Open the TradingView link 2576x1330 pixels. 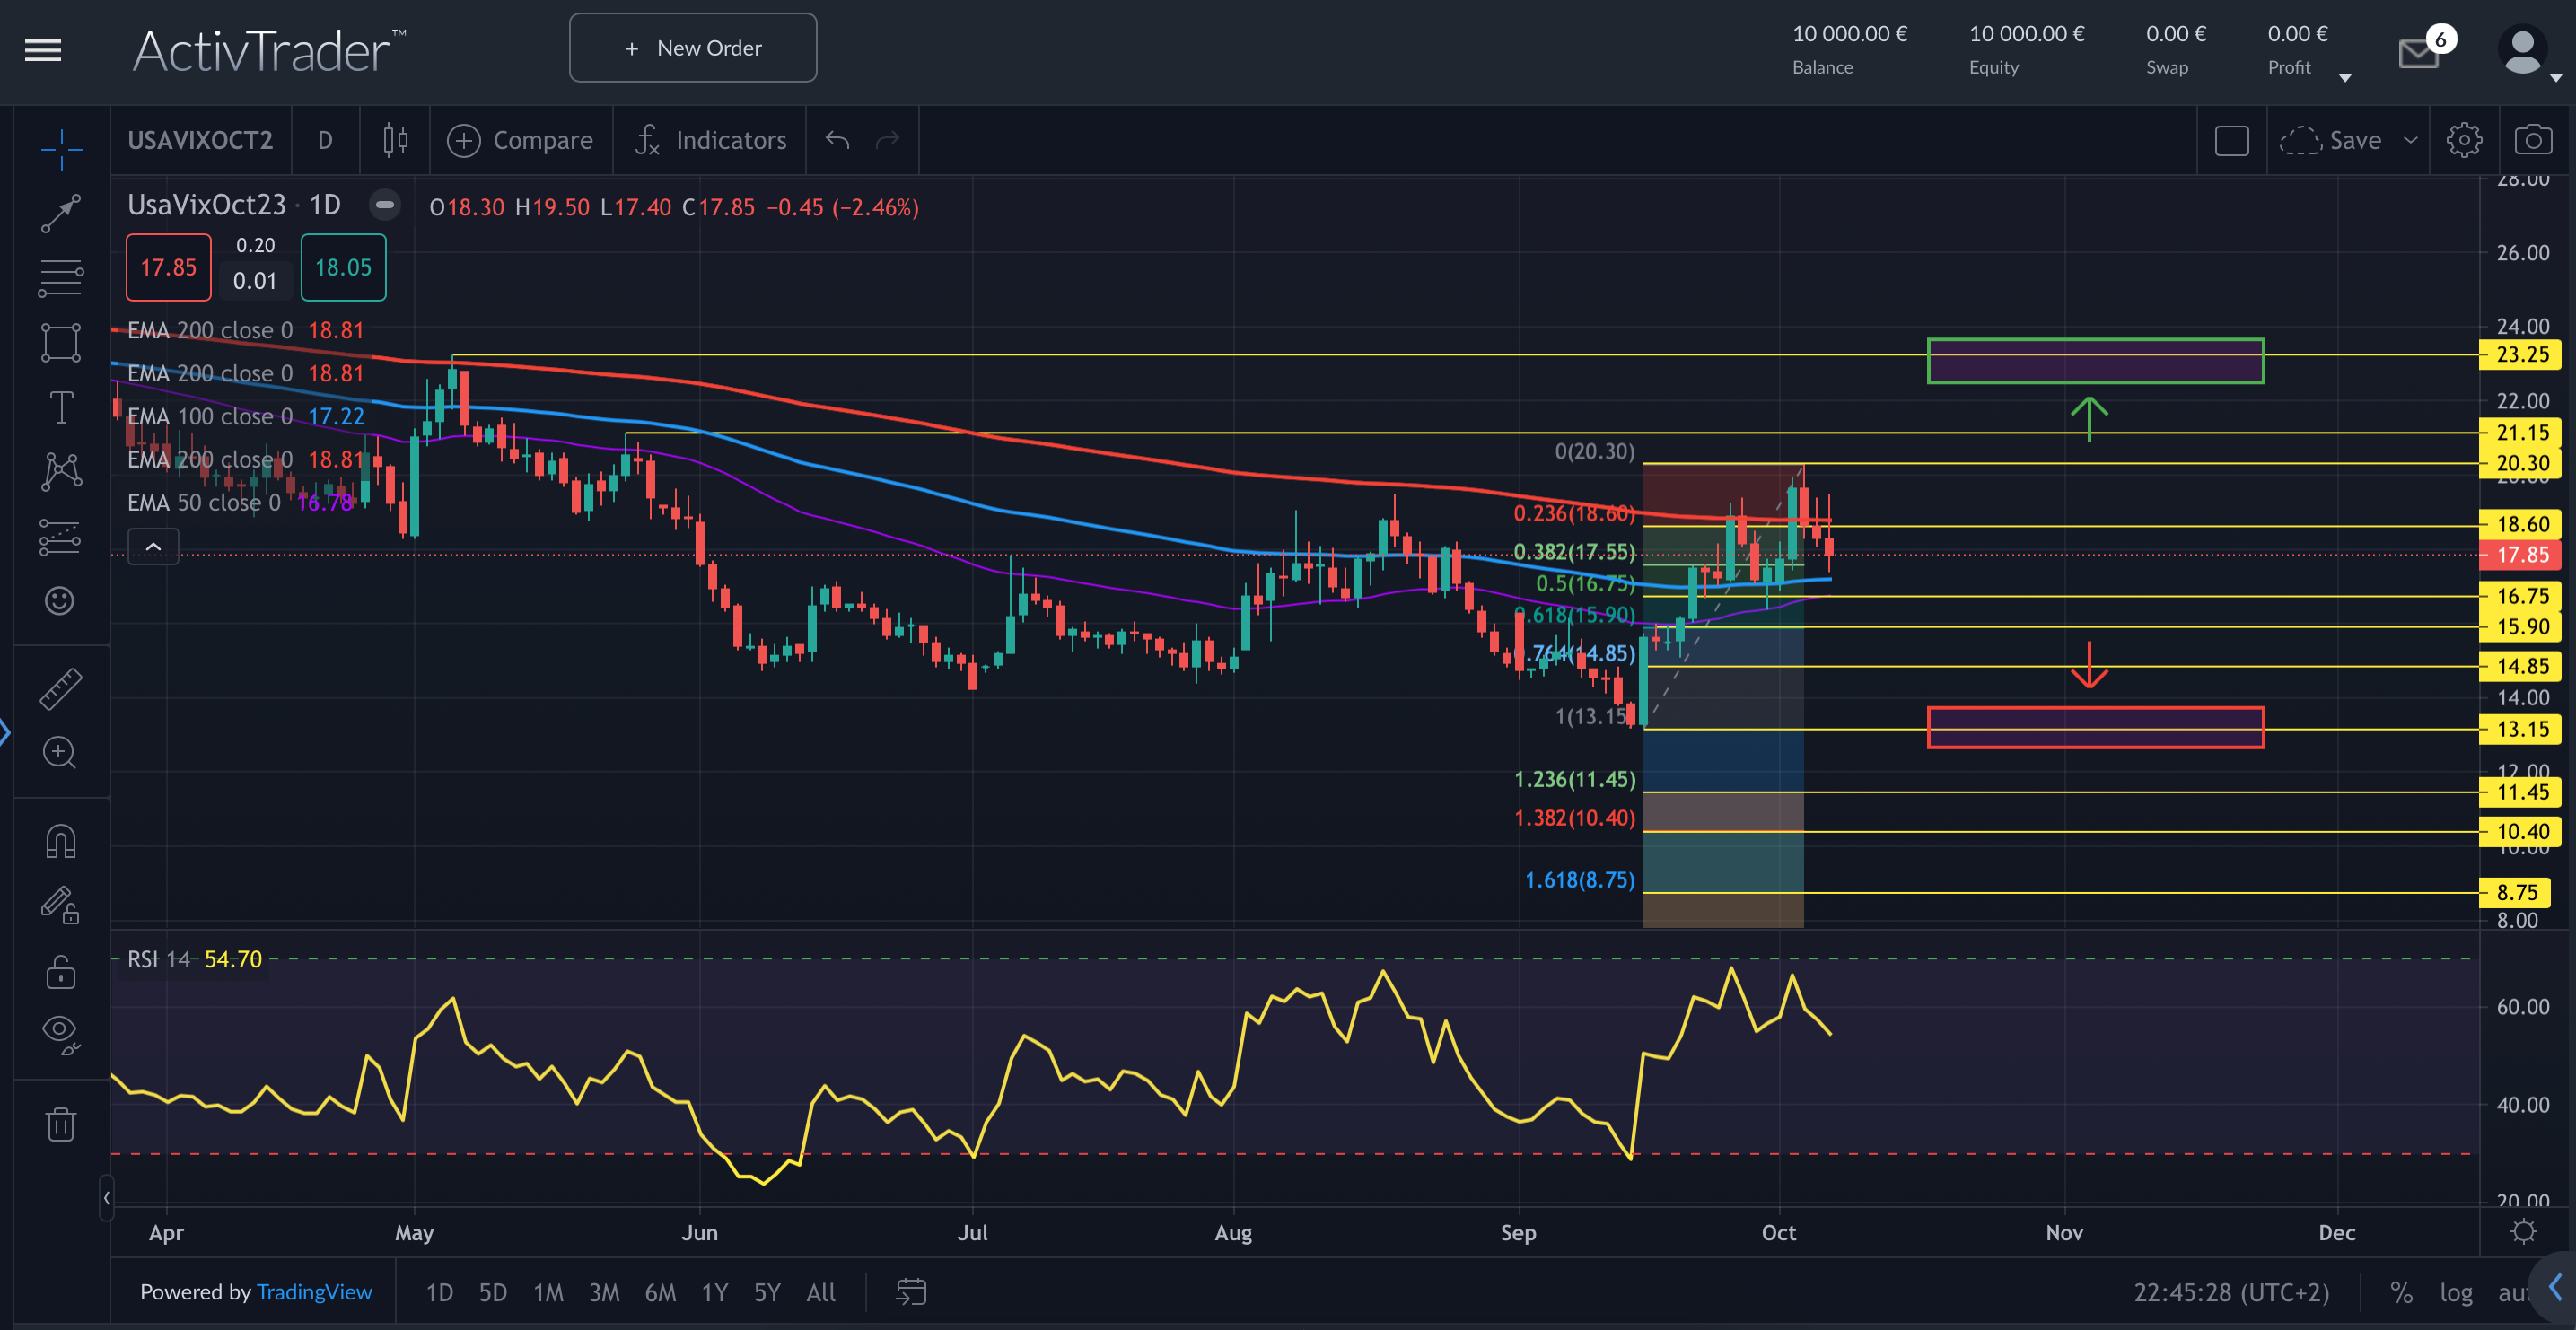coord(314,1292)
